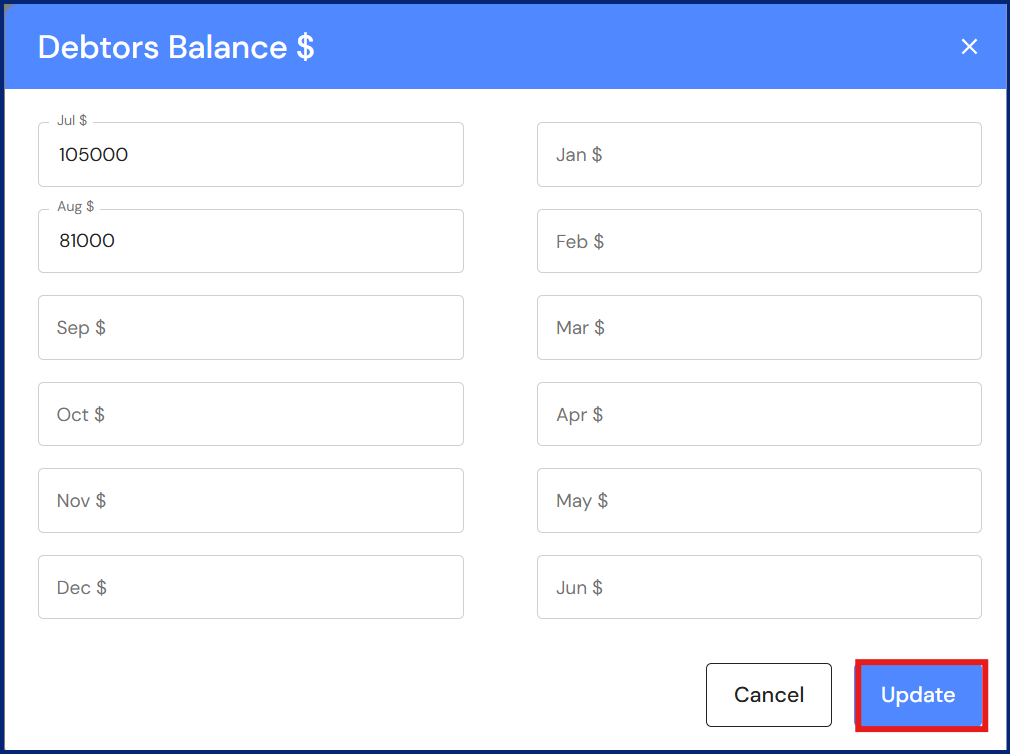
Task: Focus the Sep $ input field
Action: [x=250, y=328]
